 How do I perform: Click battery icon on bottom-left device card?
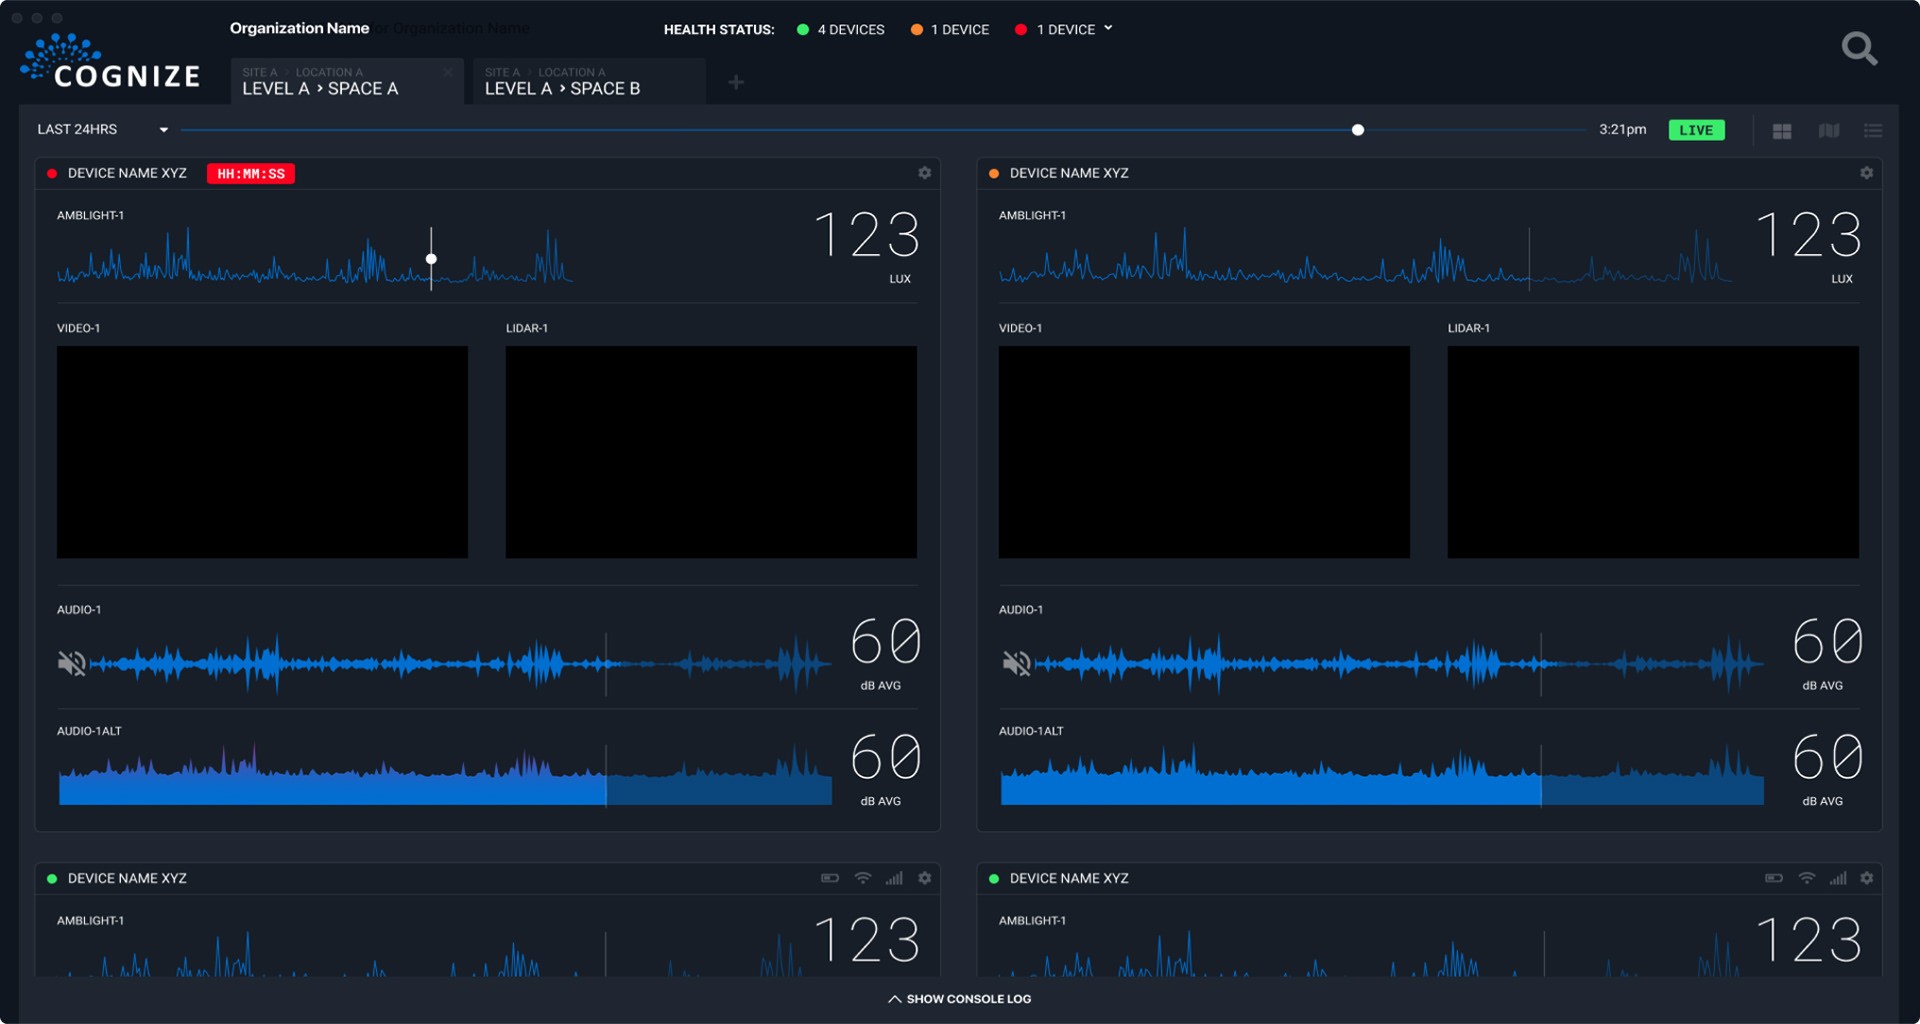830,878
